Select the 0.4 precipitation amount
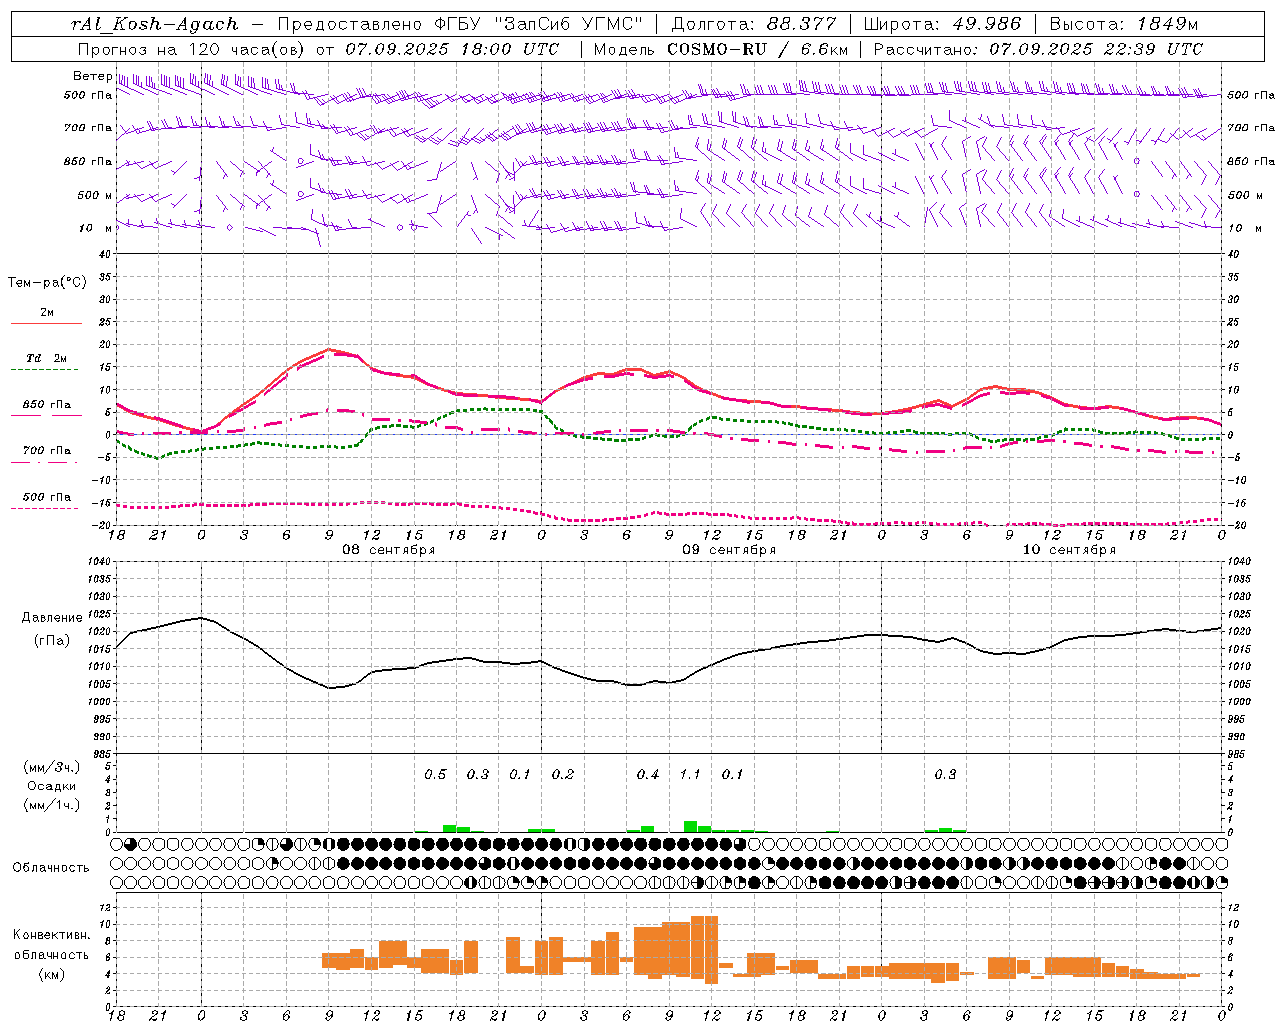The height and width of the screenshot is (1024, 1280). pyautogui.click(x=648, y=775)
